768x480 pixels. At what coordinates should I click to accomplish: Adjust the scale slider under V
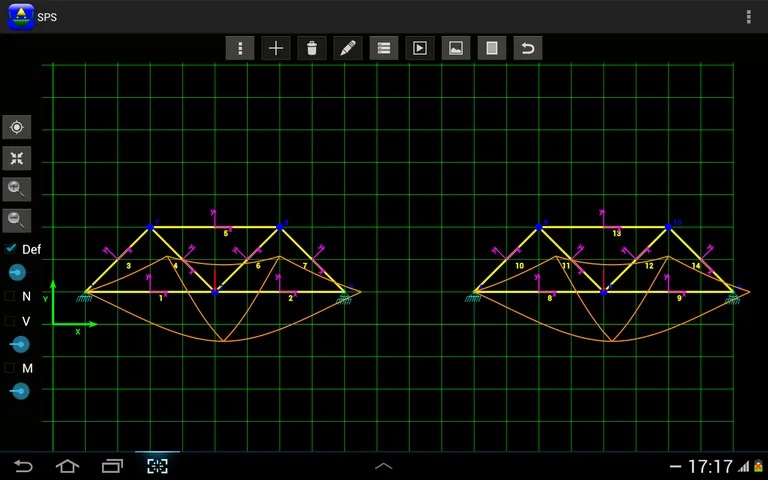20,345
